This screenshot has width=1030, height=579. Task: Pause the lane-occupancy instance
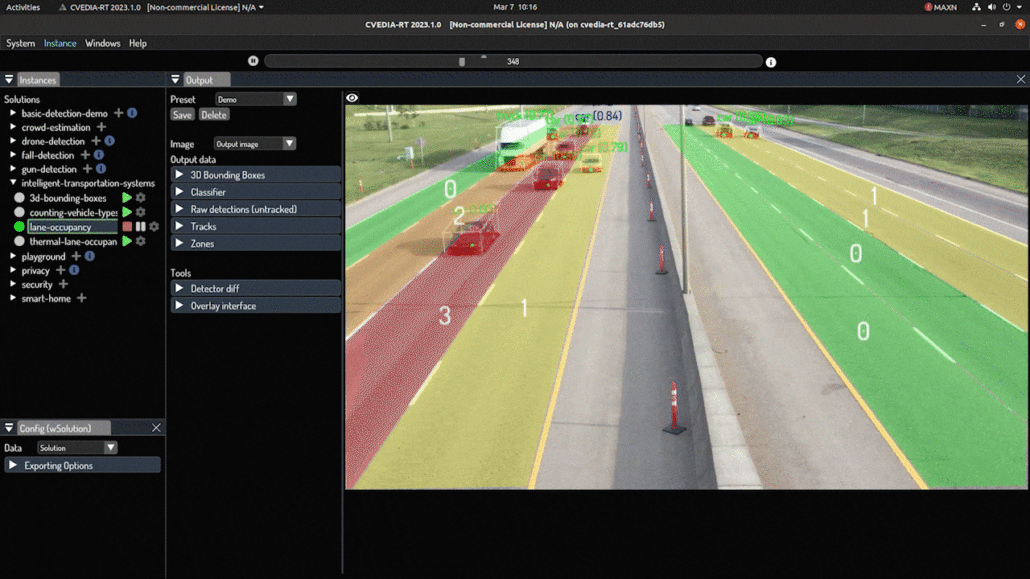(x=142, y=226)
